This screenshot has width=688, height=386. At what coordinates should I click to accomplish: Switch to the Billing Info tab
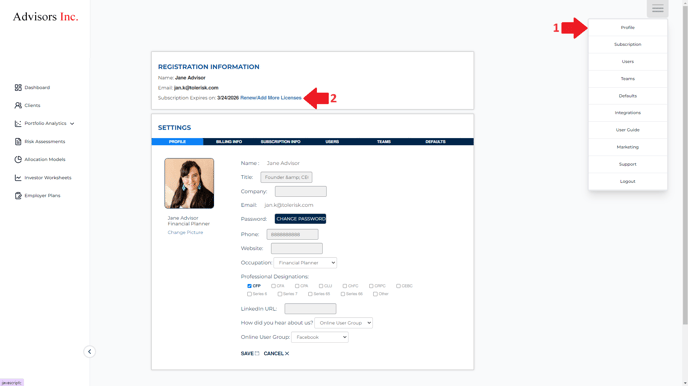[x=229, y=142]
